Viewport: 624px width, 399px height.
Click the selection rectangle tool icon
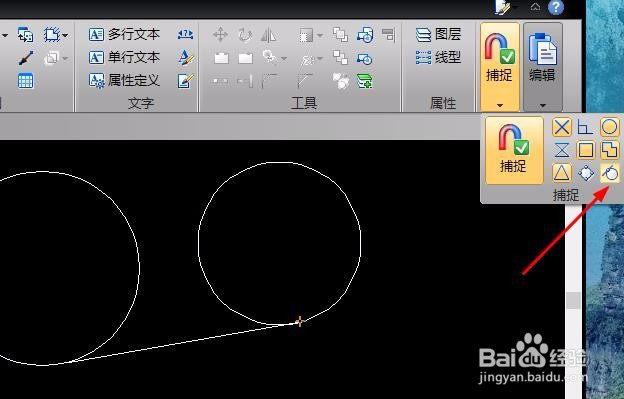coord(306,36)
